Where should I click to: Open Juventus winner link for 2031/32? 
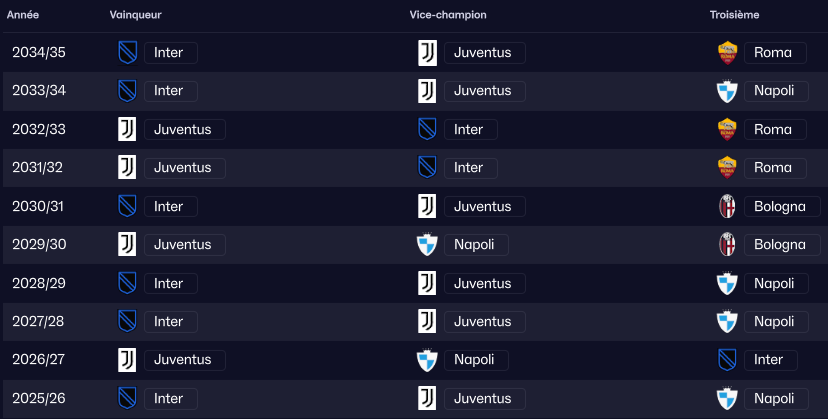coord(184,168)
